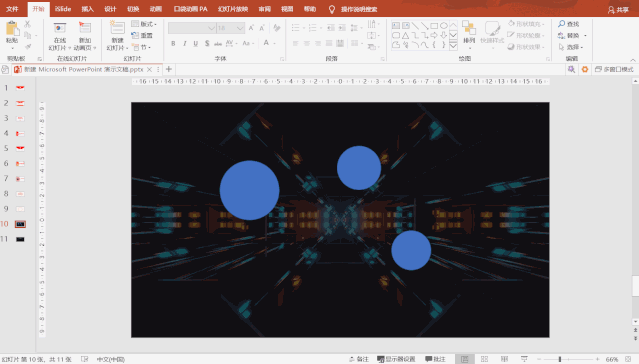Image resolution: width=639 pixels, height=364 pixels.
Task: Open the Shape Outline (形状轮廓) menu
Action: pyautogui.click(x=527, y=35)
